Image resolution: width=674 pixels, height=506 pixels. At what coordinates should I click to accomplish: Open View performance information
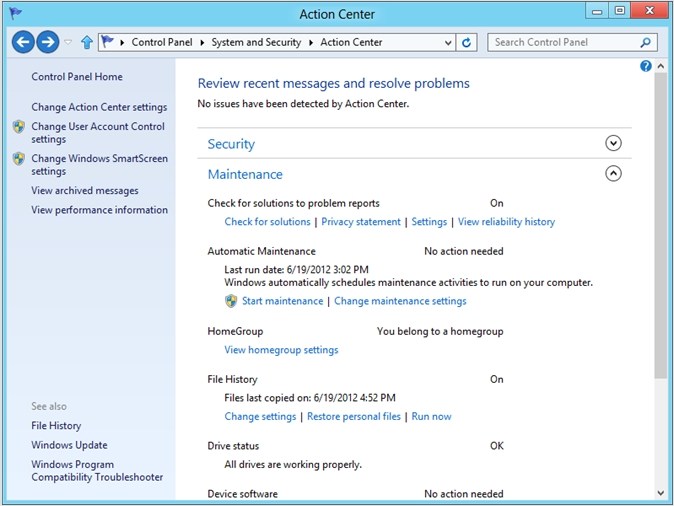coord(99,210)
